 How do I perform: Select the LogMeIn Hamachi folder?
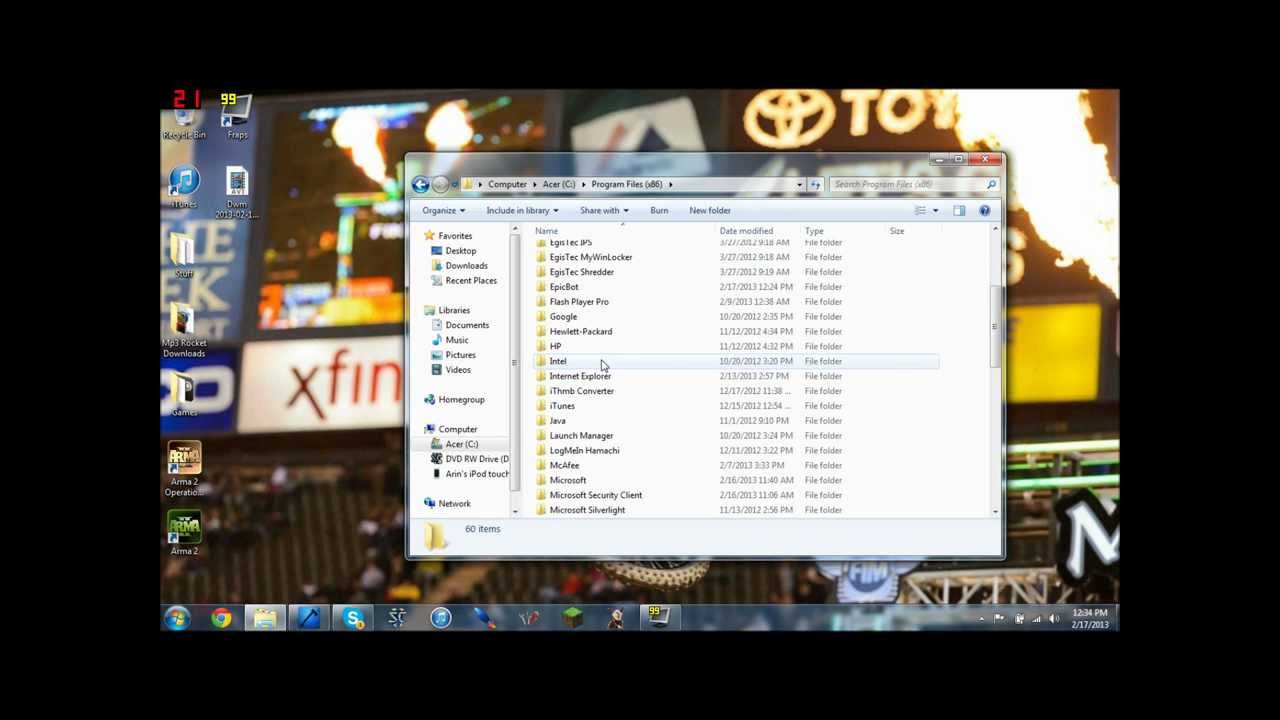tap(584, 450)
